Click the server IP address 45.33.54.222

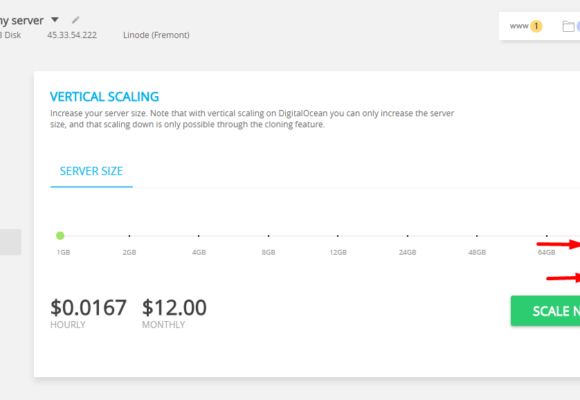[x=72, y=35]
